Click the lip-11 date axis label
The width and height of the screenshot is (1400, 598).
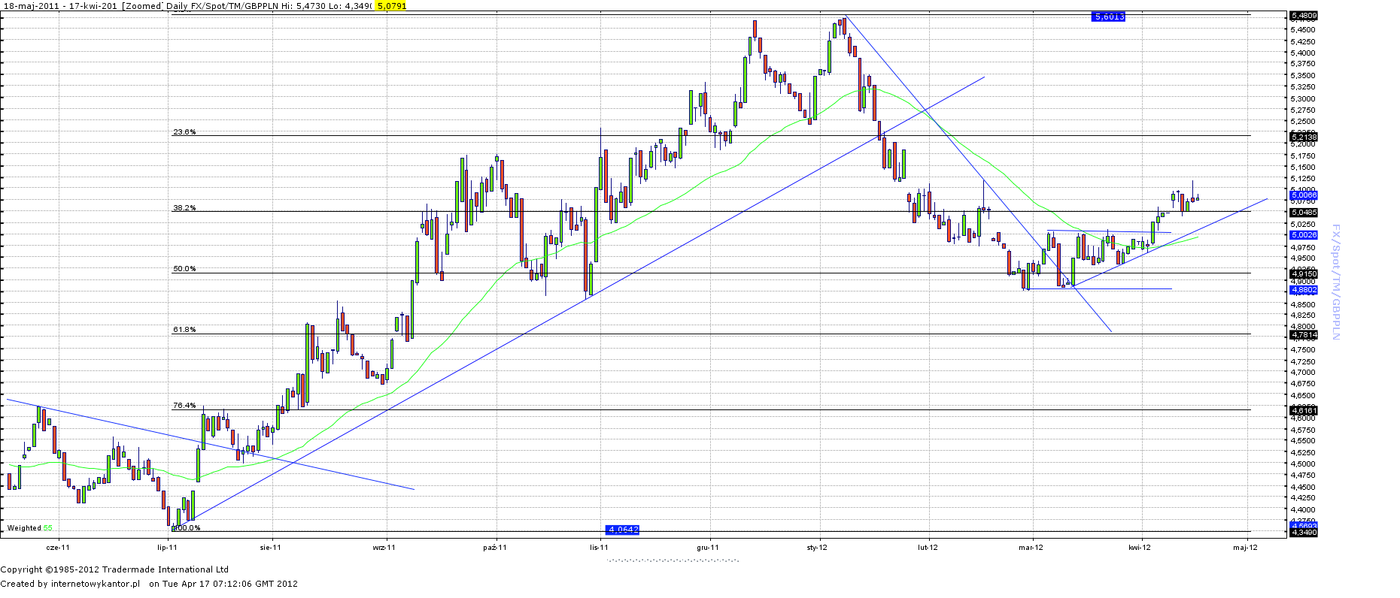tap(167, 548)
